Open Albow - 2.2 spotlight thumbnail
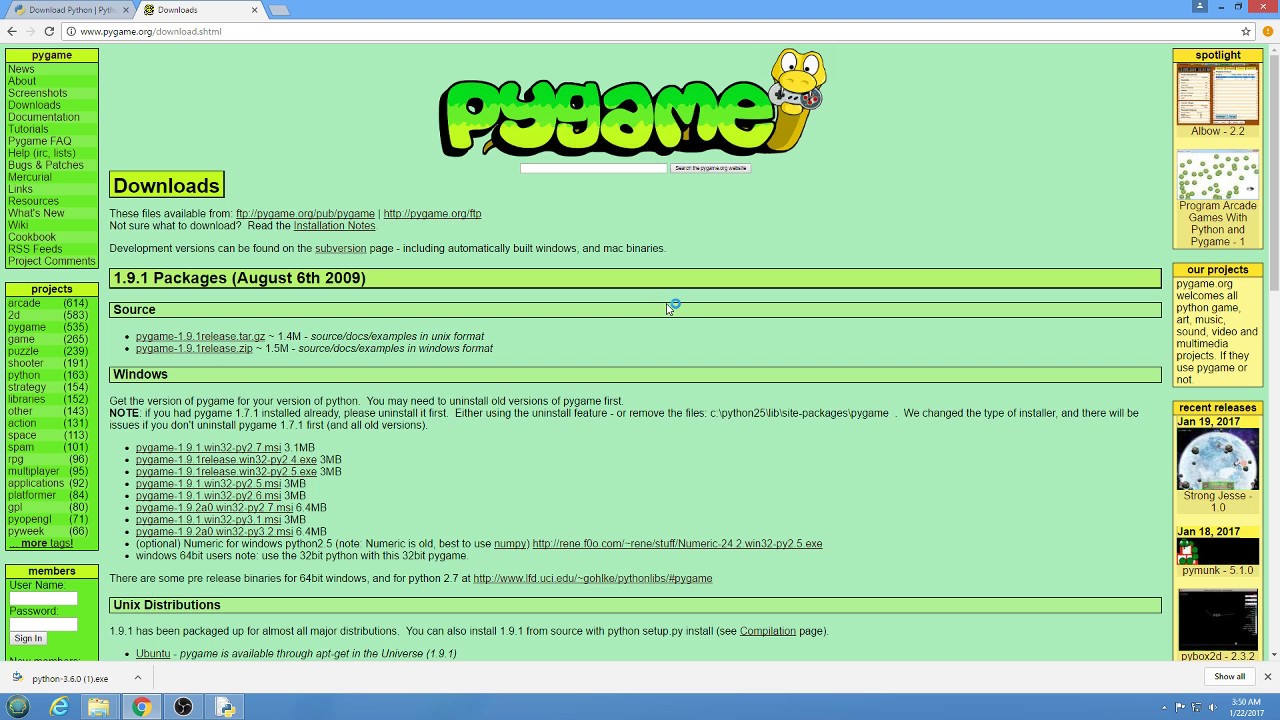Viewport: 1280px width, 720px height. (1217, 94)
